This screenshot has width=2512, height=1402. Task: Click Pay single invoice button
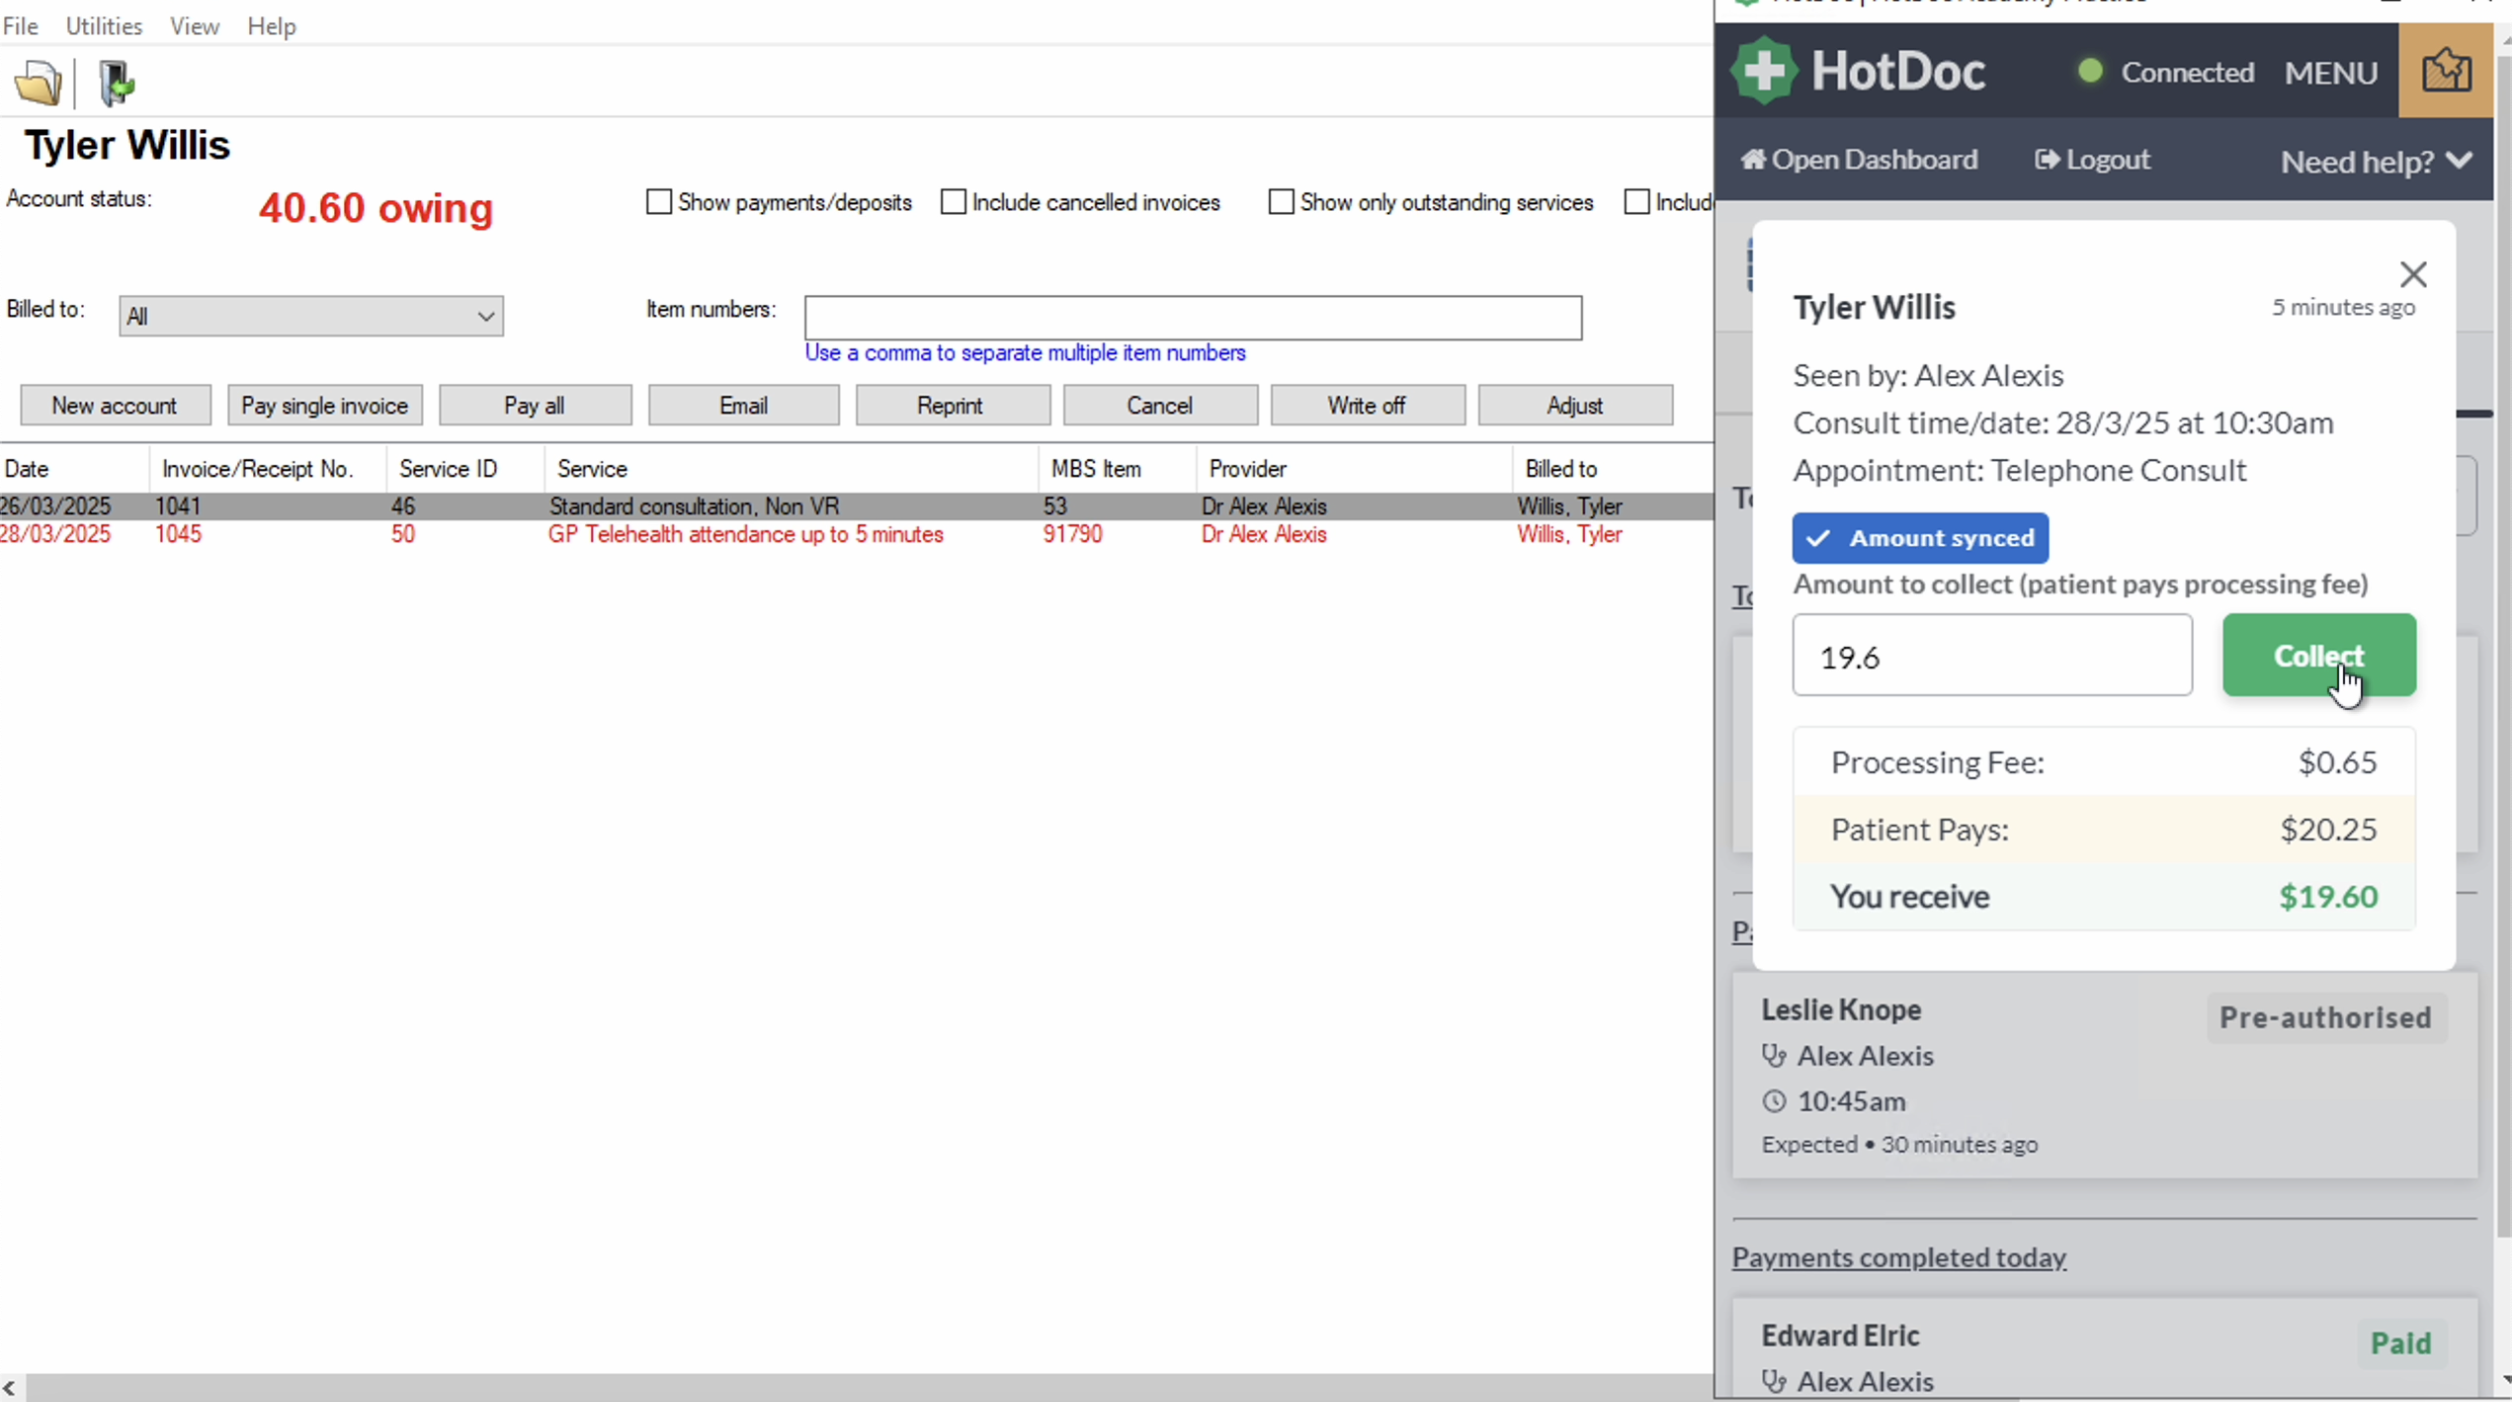pos(325,405)
